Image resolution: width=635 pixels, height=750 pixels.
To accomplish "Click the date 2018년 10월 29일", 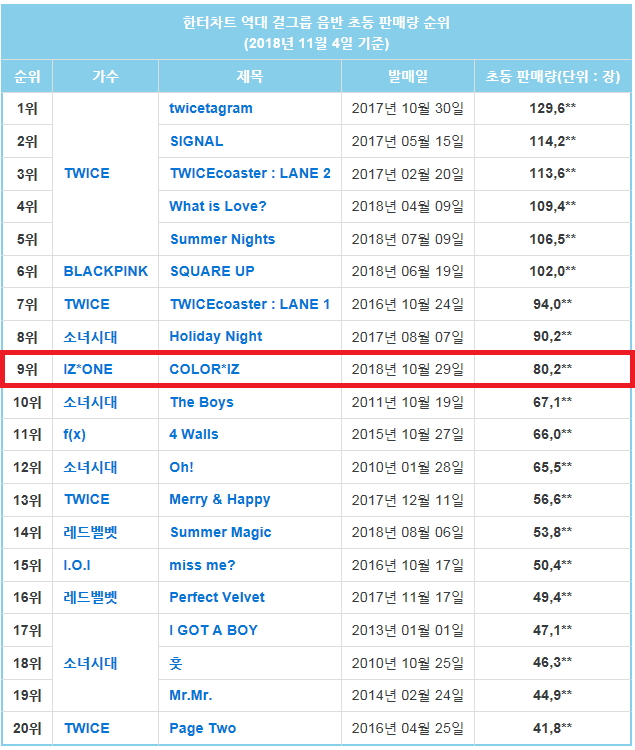I will (408, 369).
